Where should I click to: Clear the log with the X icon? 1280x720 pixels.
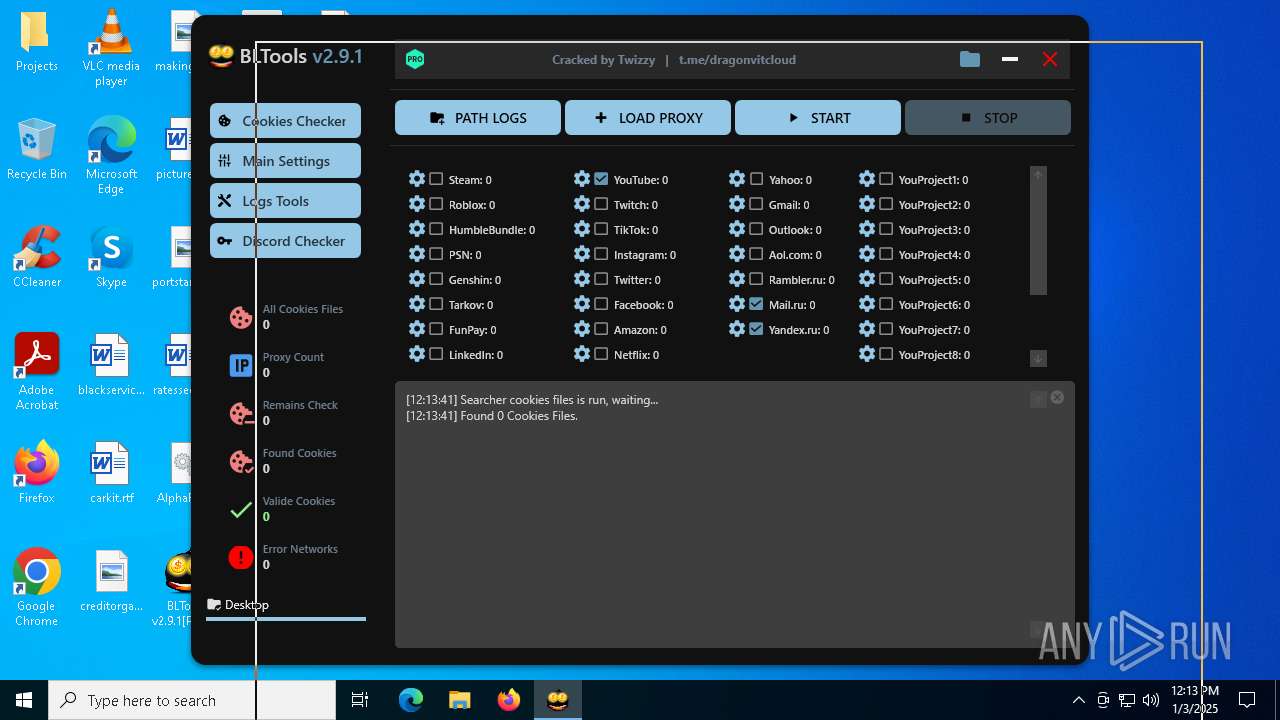coord(1057,397)
